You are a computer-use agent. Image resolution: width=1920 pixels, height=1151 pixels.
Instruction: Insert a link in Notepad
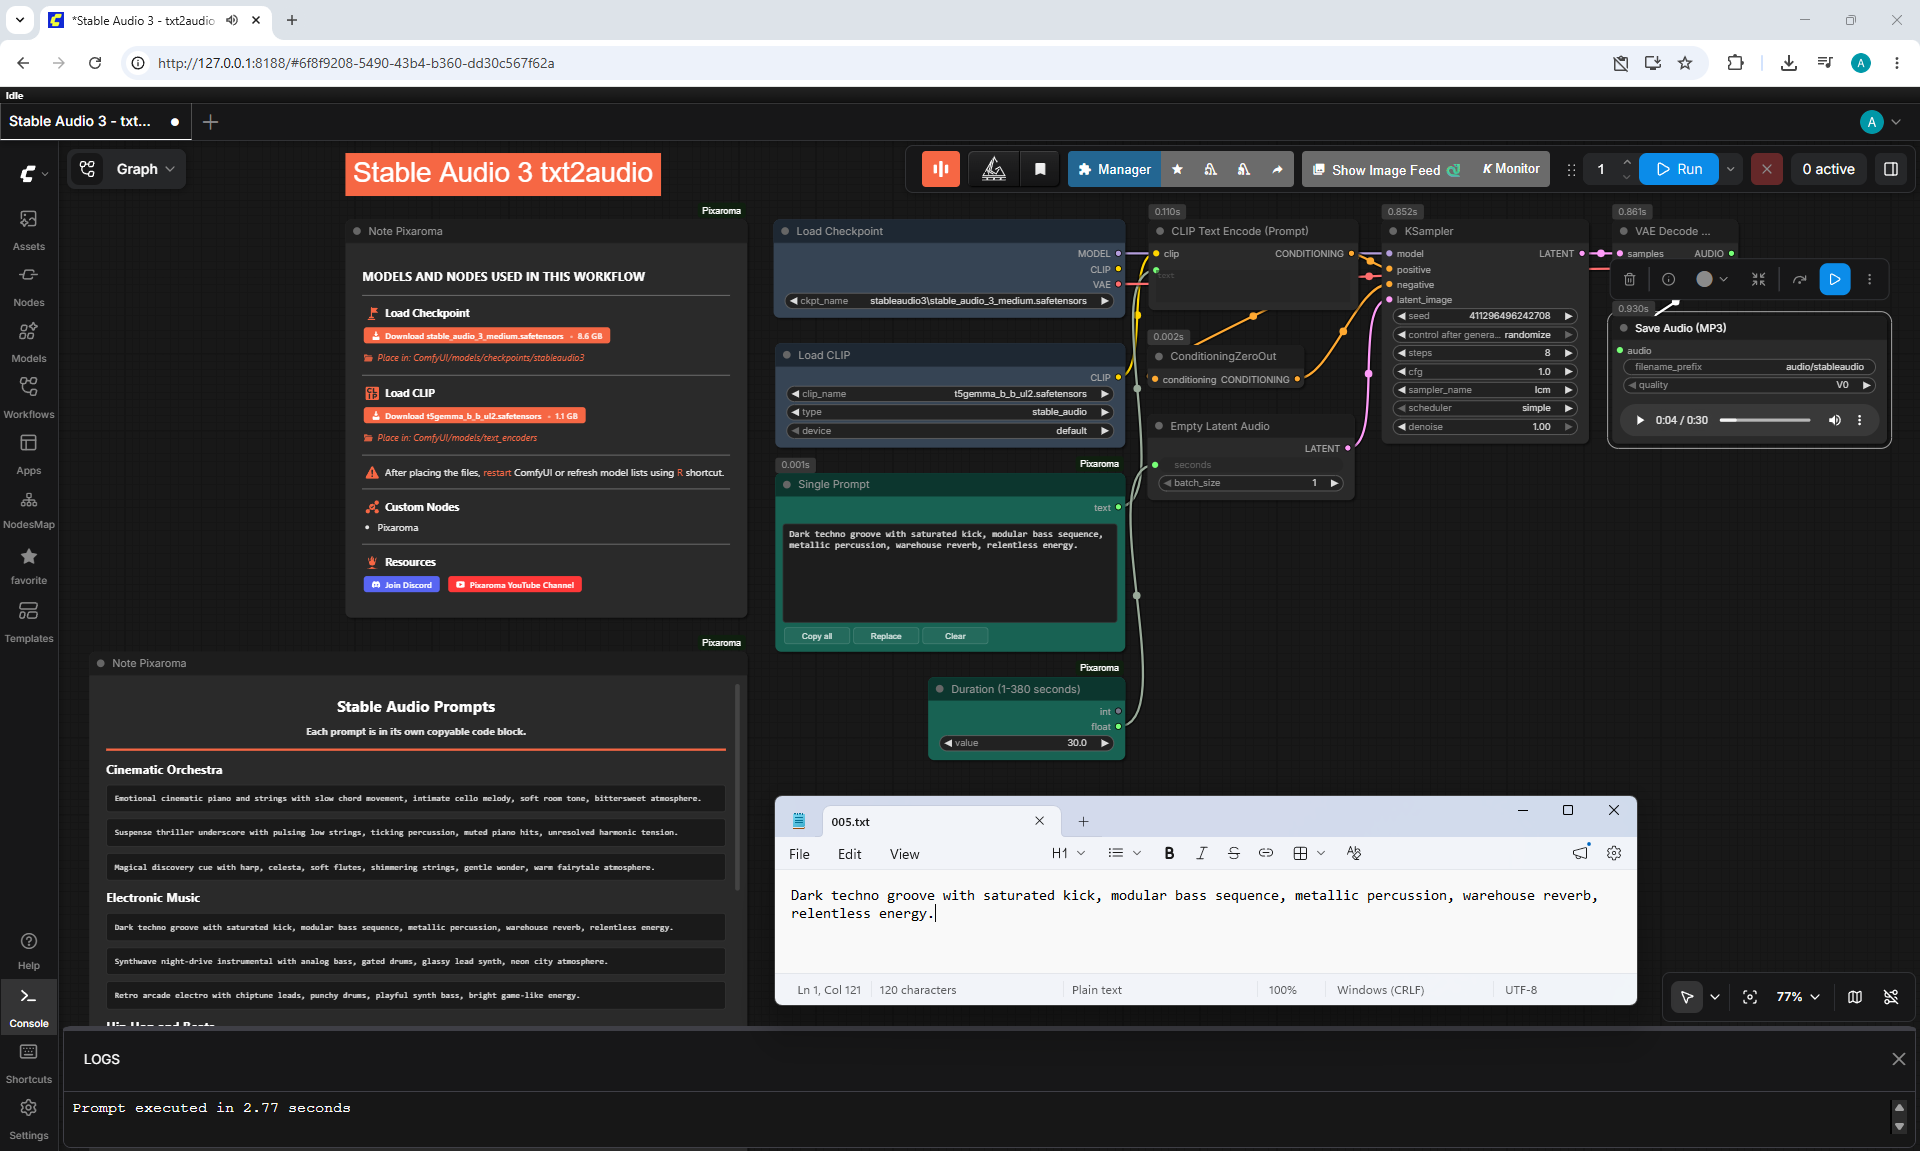click(x=1266, y=853)
